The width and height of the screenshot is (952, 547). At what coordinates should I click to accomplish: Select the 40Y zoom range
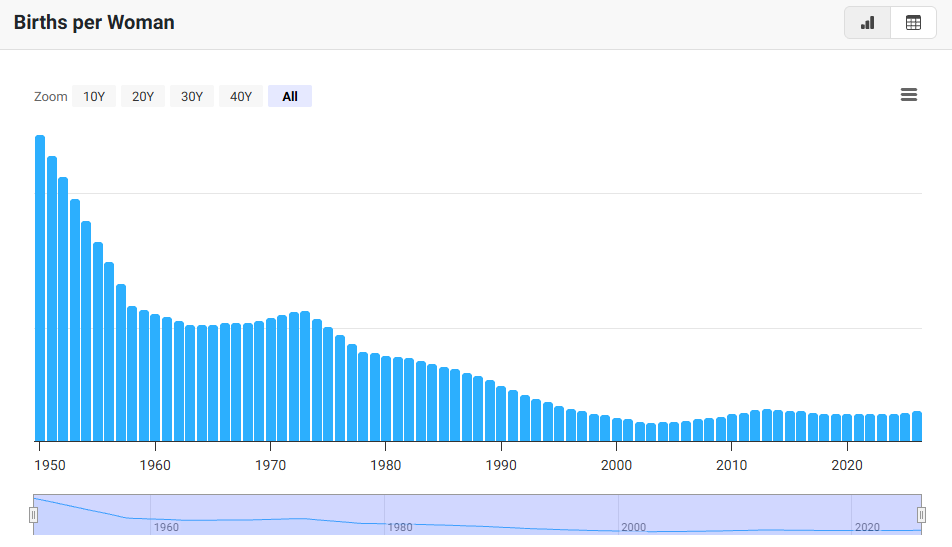[x=241, y=97]
